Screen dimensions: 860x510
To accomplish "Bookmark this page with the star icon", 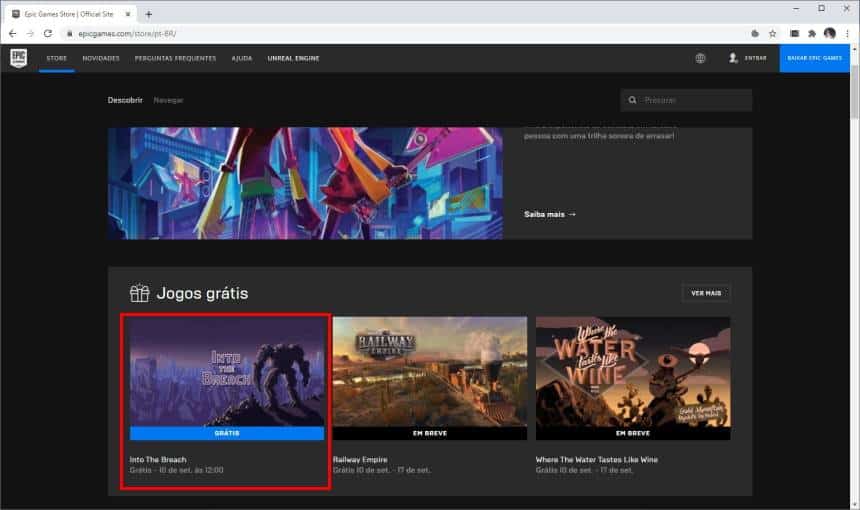I will [772, 33].
